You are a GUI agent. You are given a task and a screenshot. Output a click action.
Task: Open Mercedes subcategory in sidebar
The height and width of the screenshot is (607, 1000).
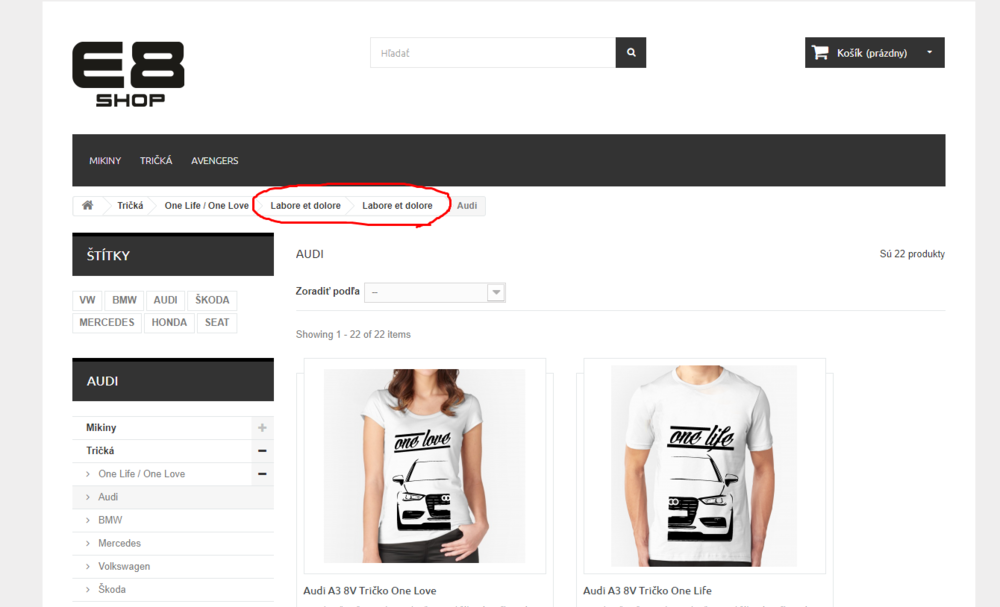pos(119,543)
